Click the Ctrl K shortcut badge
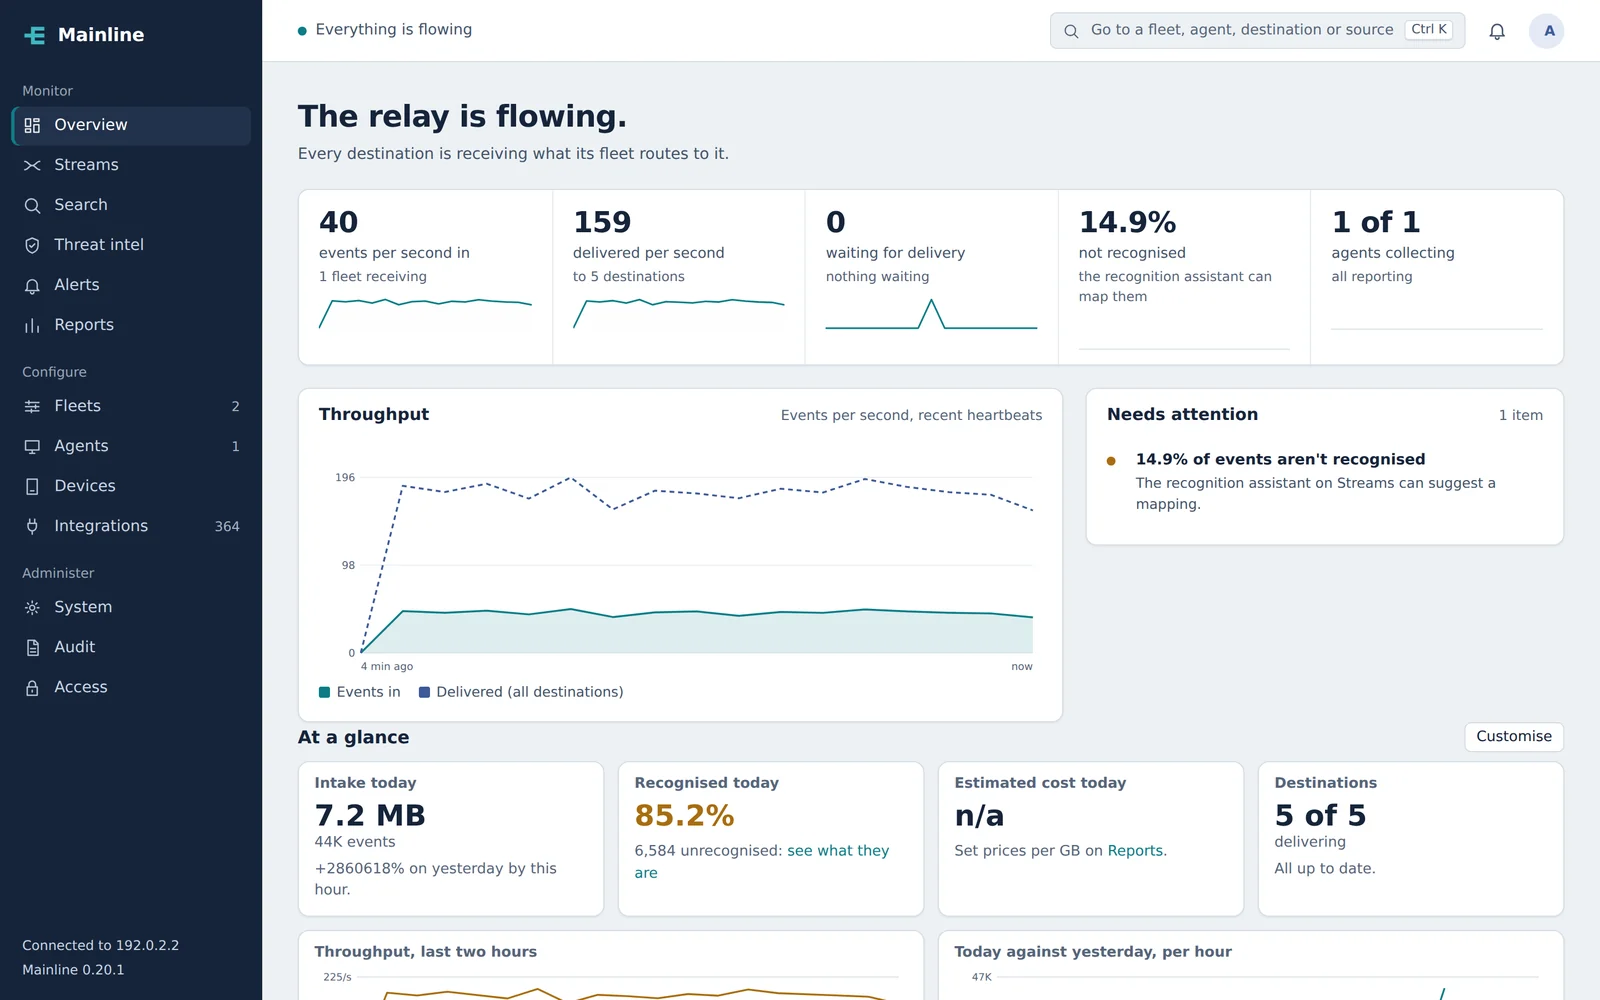This screenshot has width=1600, height=1000. click(1429, 30)
